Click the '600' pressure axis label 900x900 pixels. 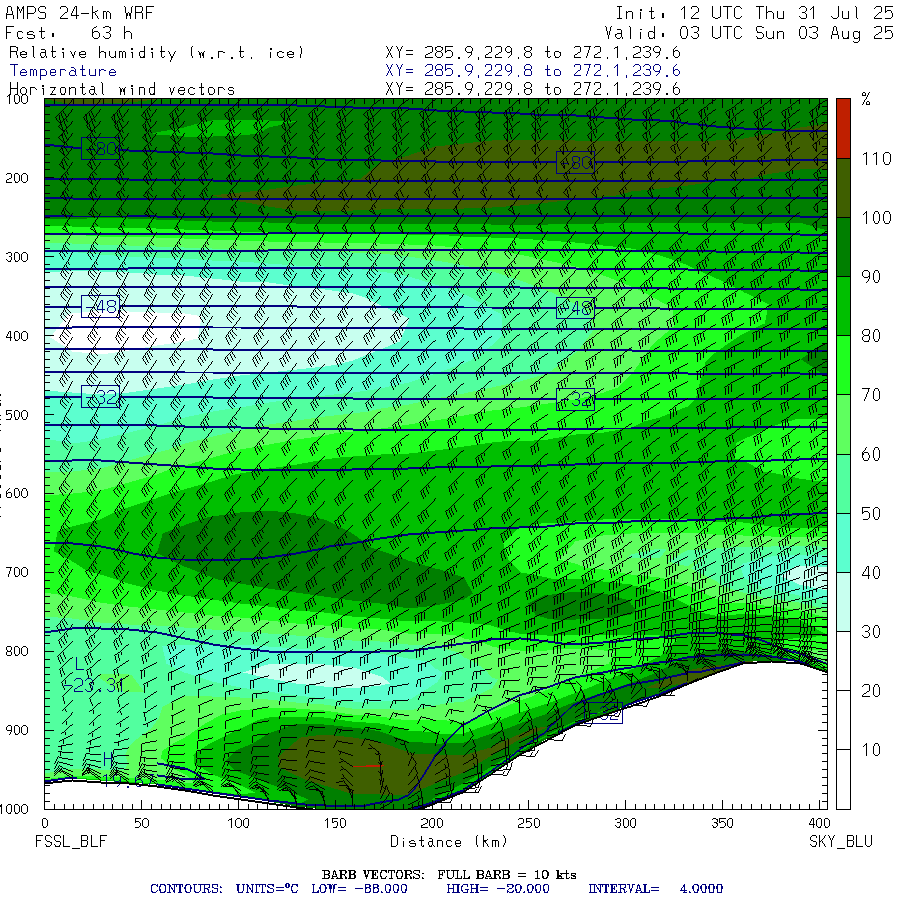tap(17, 494)
